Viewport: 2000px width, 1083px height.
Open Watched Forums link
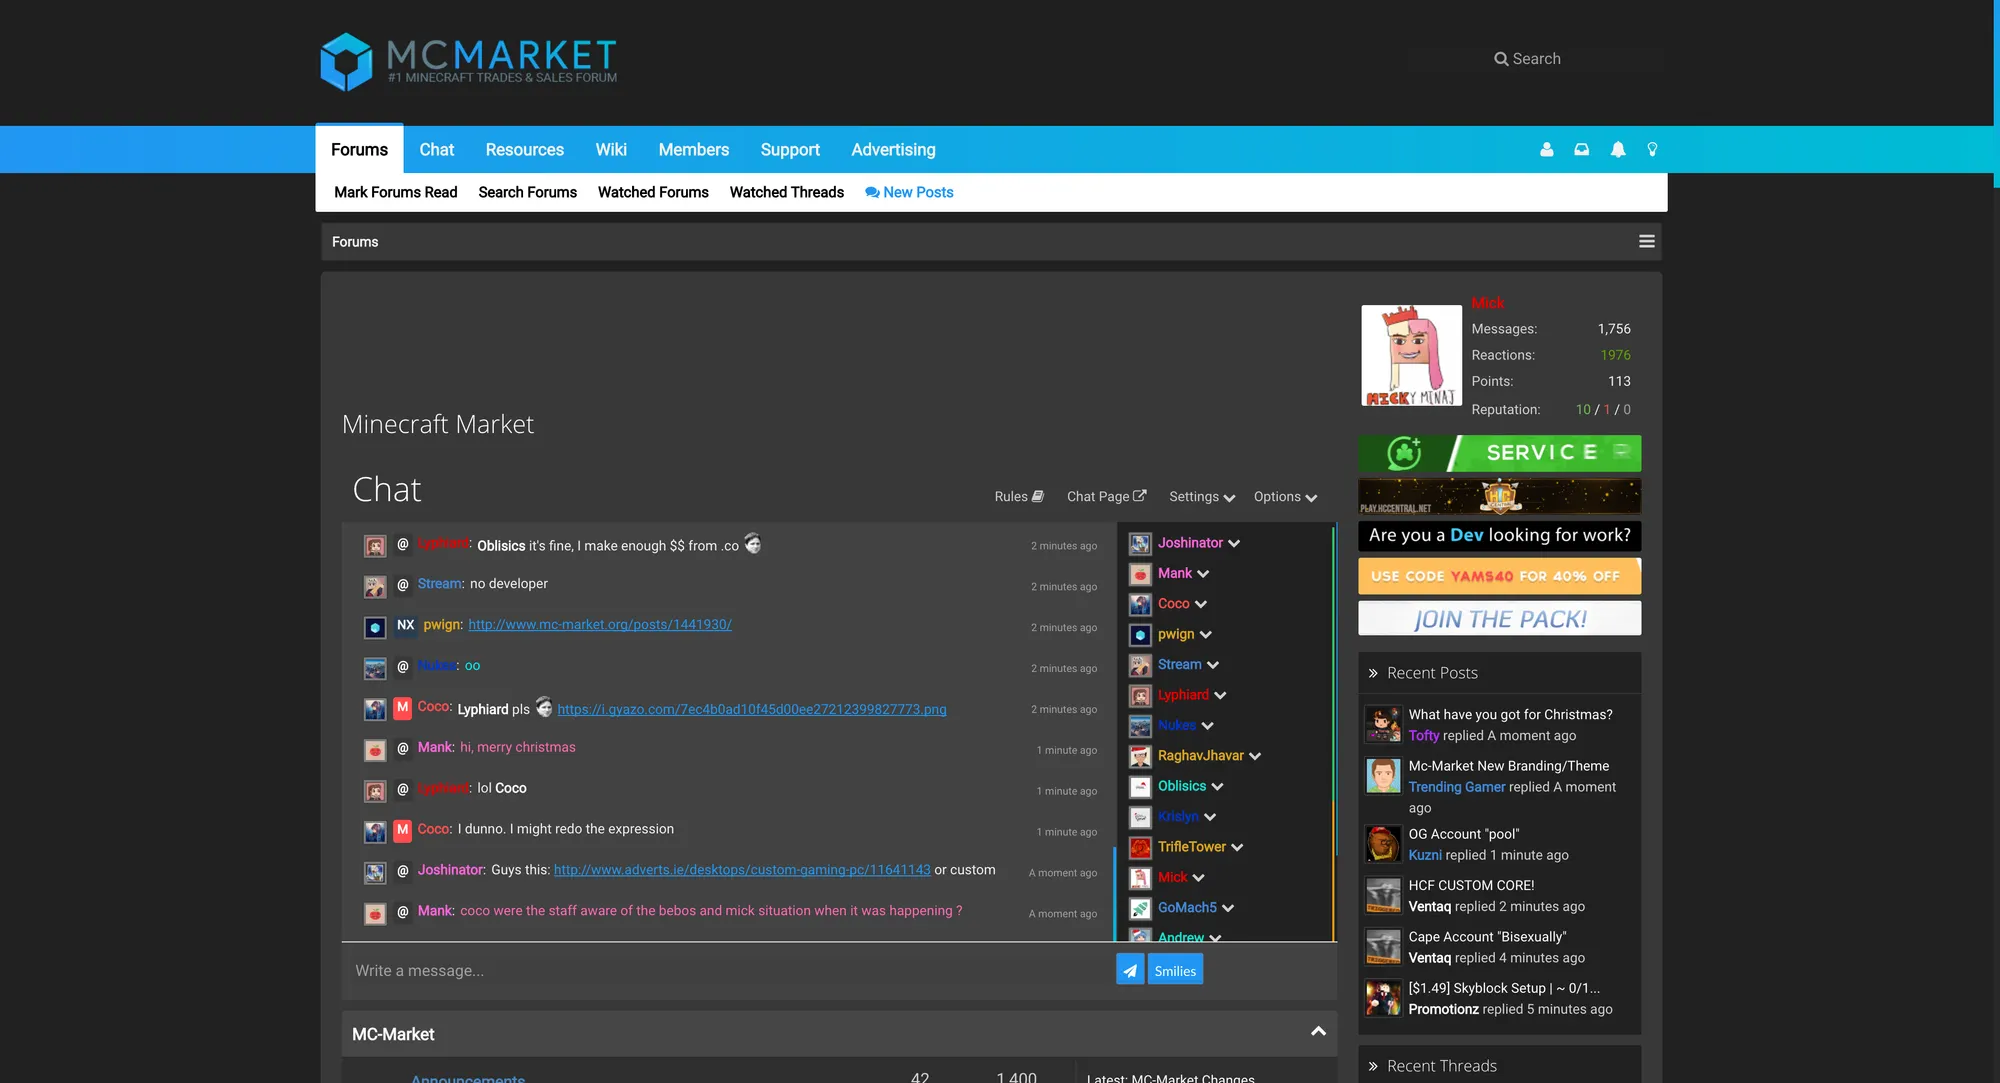(x=653, y=192)
